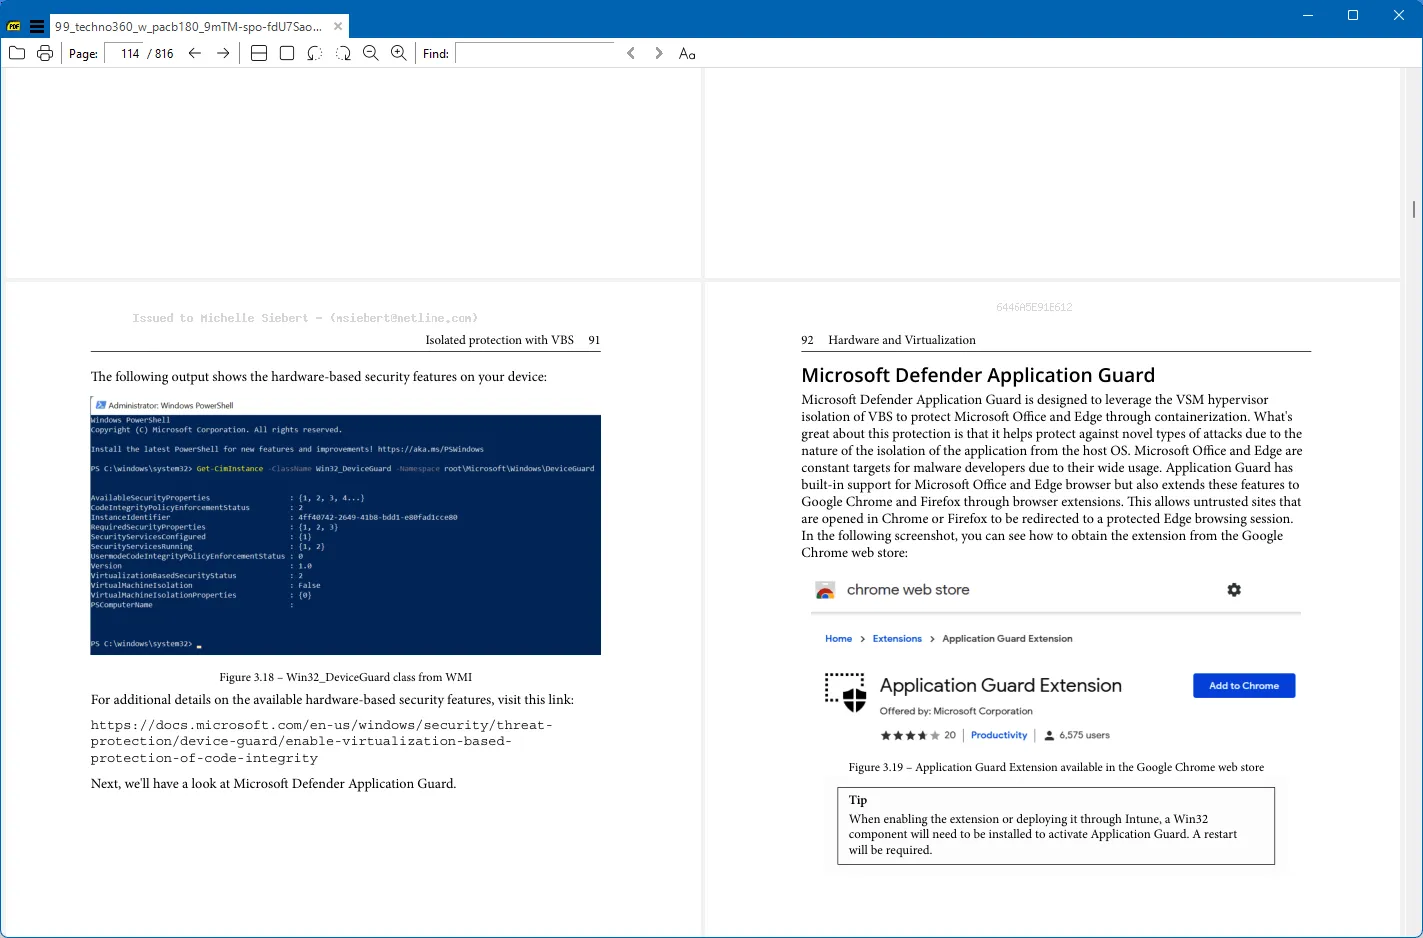Zoom out of the document
The height and width of the screenshot is (938, 1423).
(371, 53)
